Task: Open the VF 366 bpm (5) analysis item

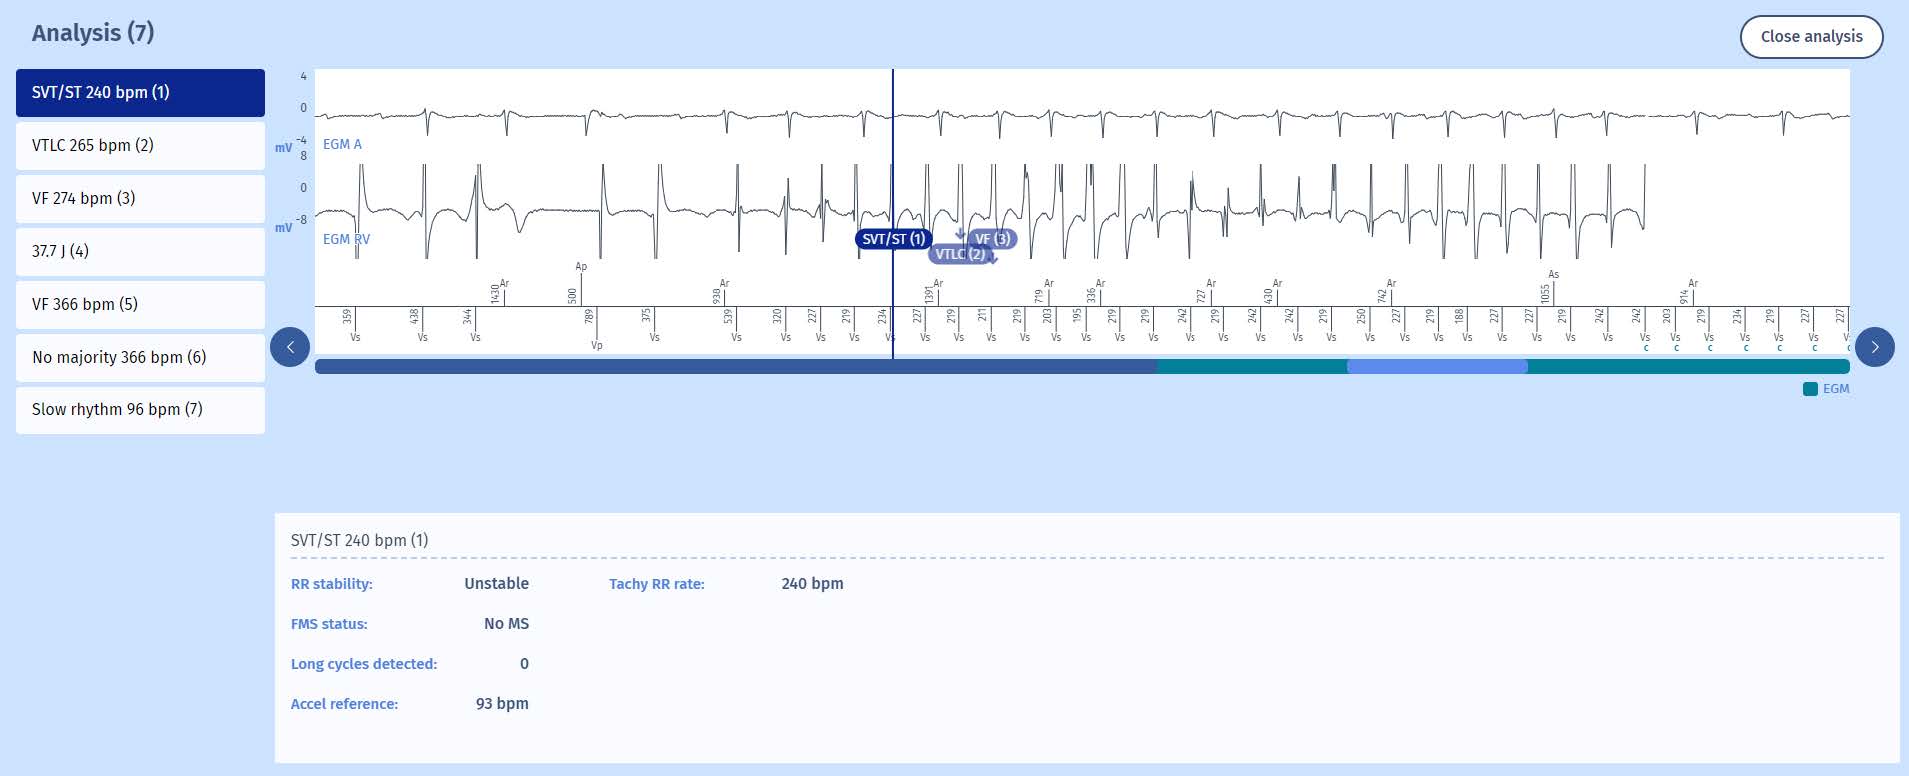Action: 140,305
